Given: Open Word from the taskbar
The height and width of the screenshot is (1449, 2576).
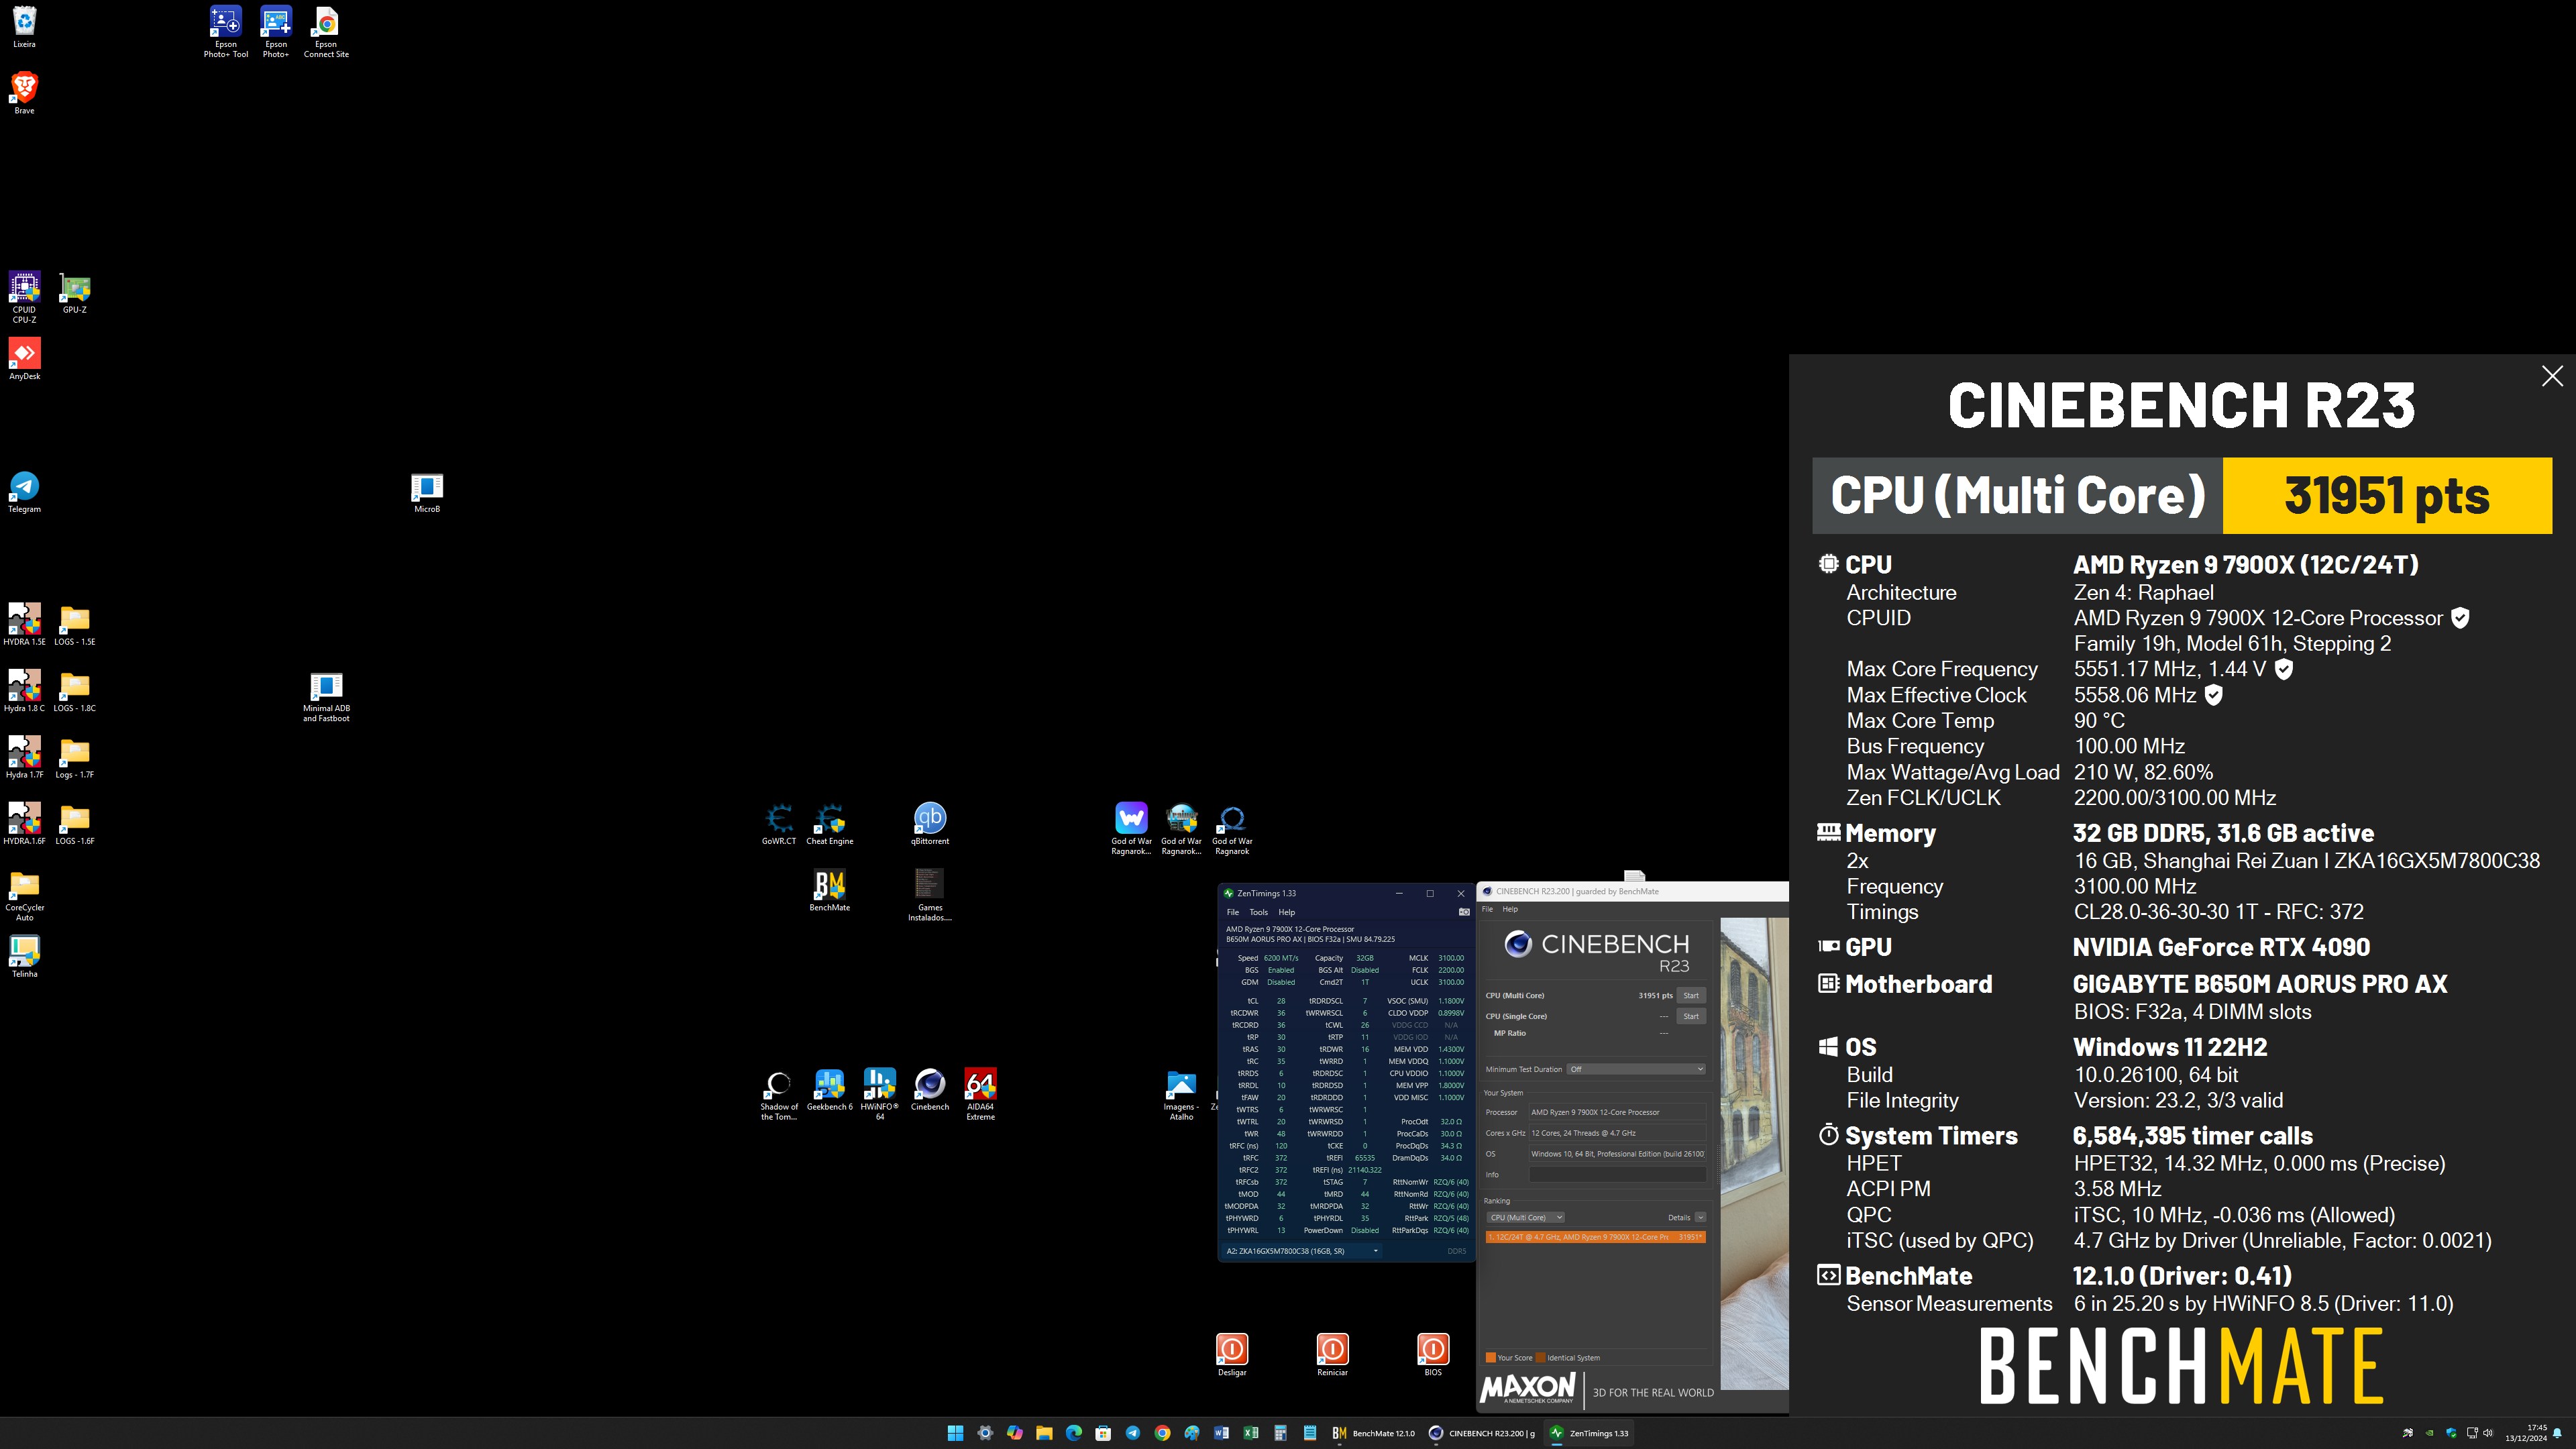Looking at the screenshot, I should click(x=1221, y=1433).
